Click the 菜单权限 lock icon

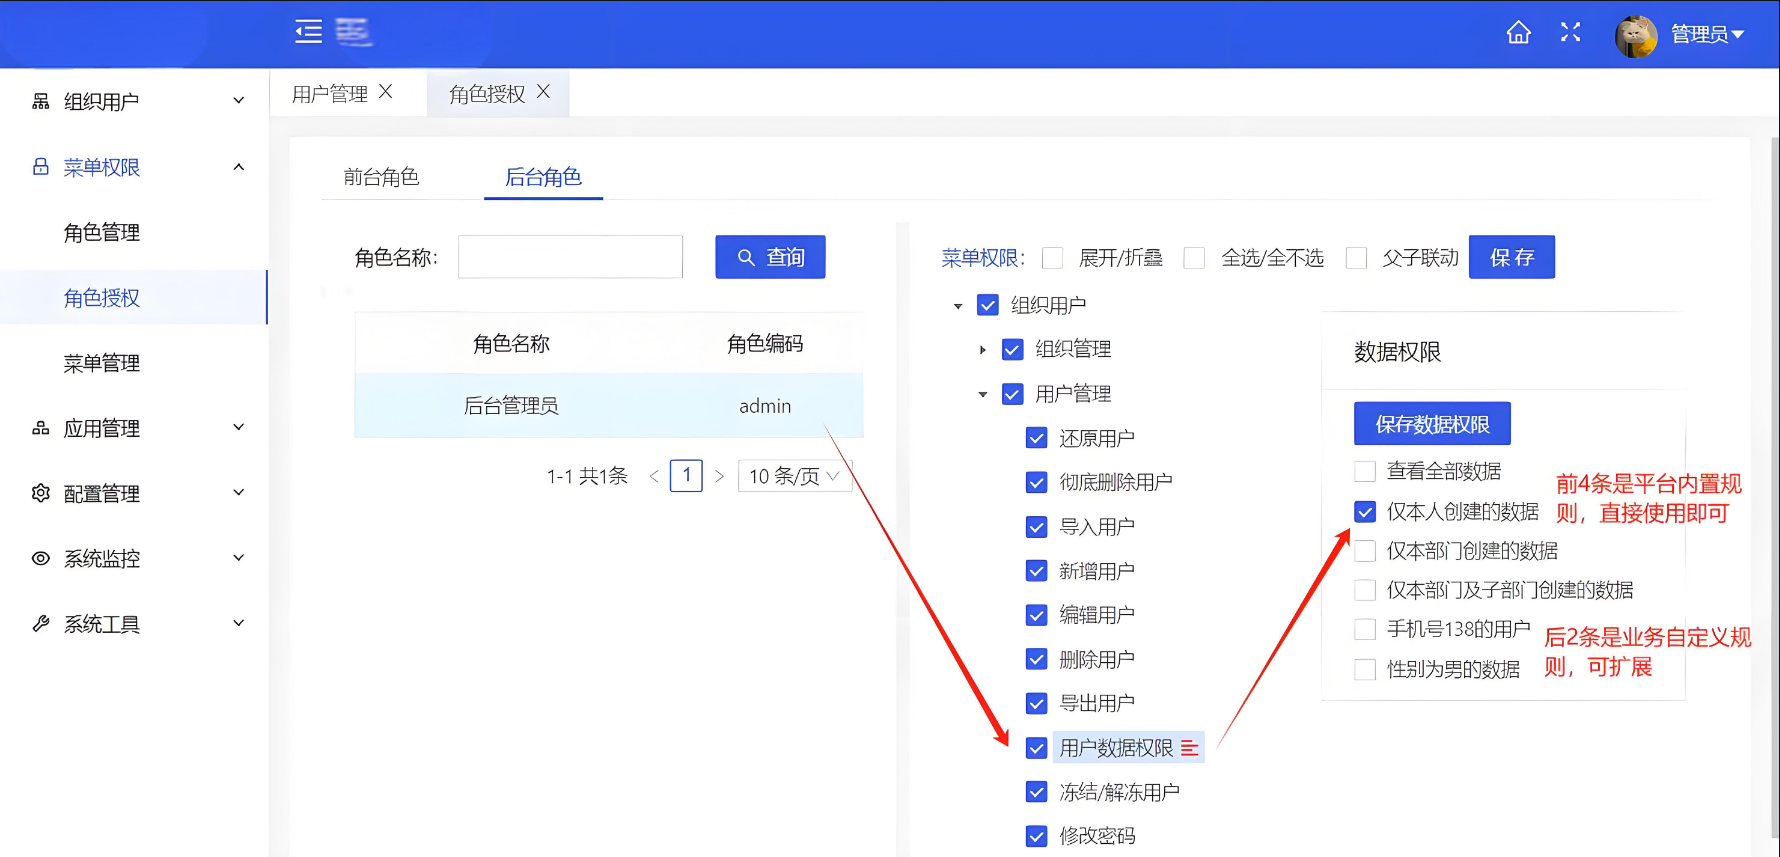[41, 167]
